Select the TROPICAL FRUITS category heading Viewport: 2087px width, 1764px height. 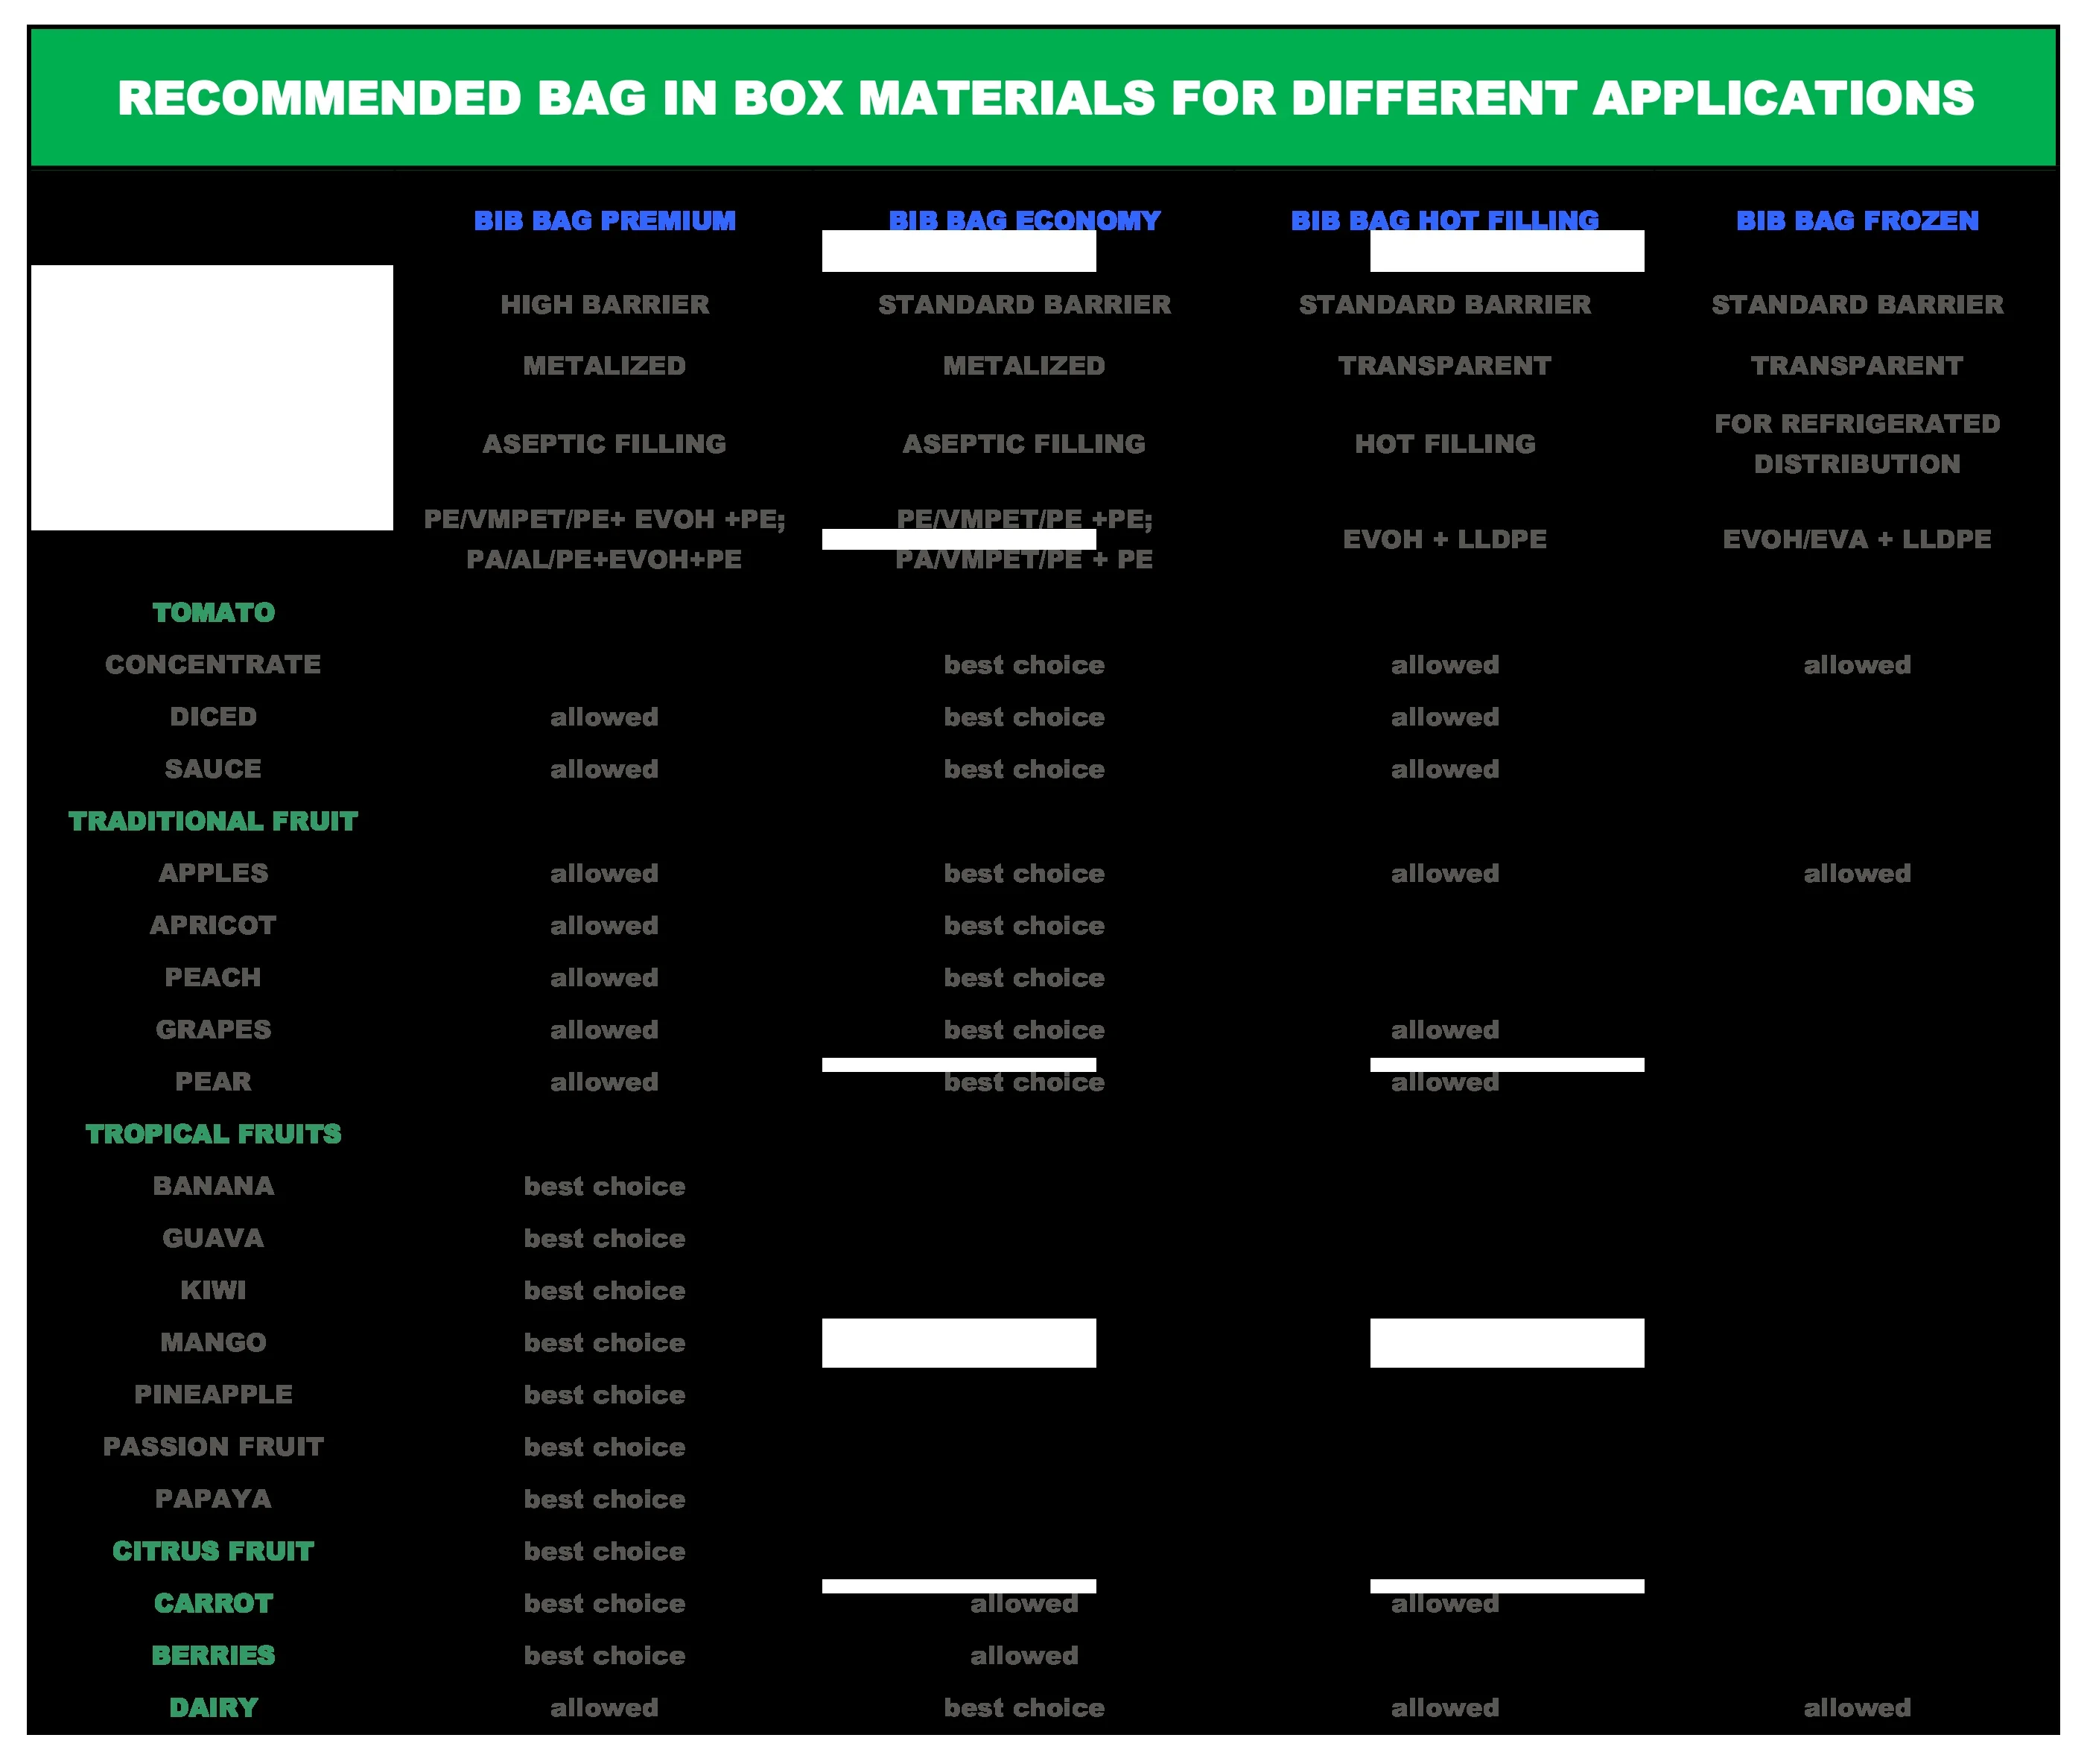coord(213,1133)
